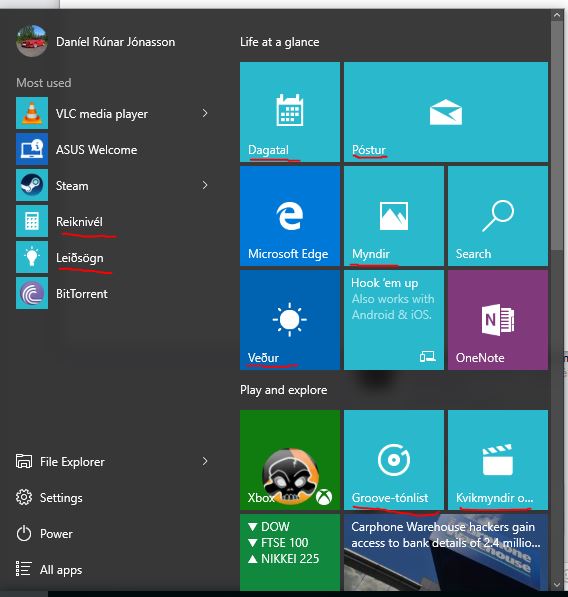The height and width of the screenshot is (597, 568).
Task: Open the Xbox tile
Action: pos(290,460)
